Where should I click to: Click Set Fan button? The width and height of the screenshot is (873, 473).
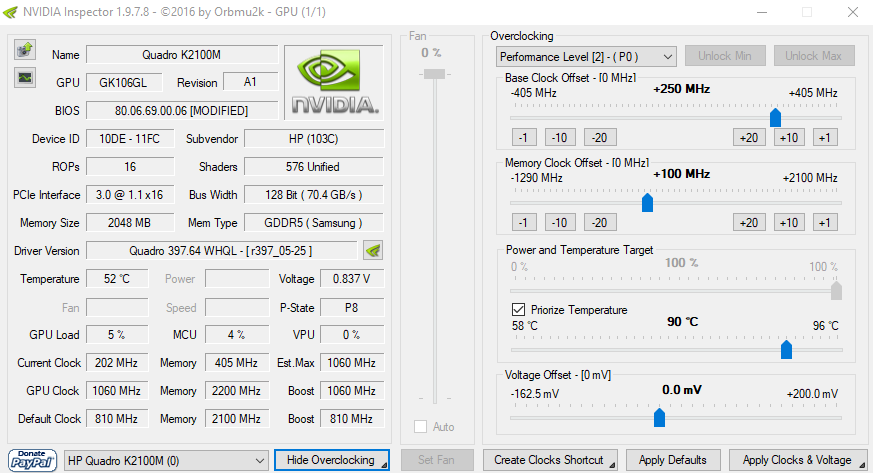pyautogui.click(x=437, y=460)
